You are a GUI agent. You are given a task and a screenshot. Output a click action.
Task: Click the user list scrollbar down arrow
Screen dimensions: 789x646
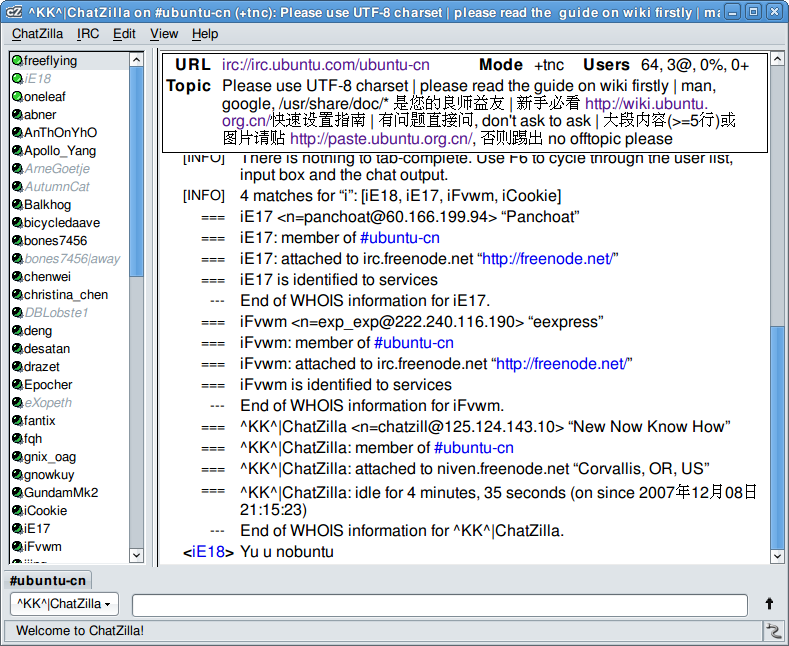click(136, 555)
